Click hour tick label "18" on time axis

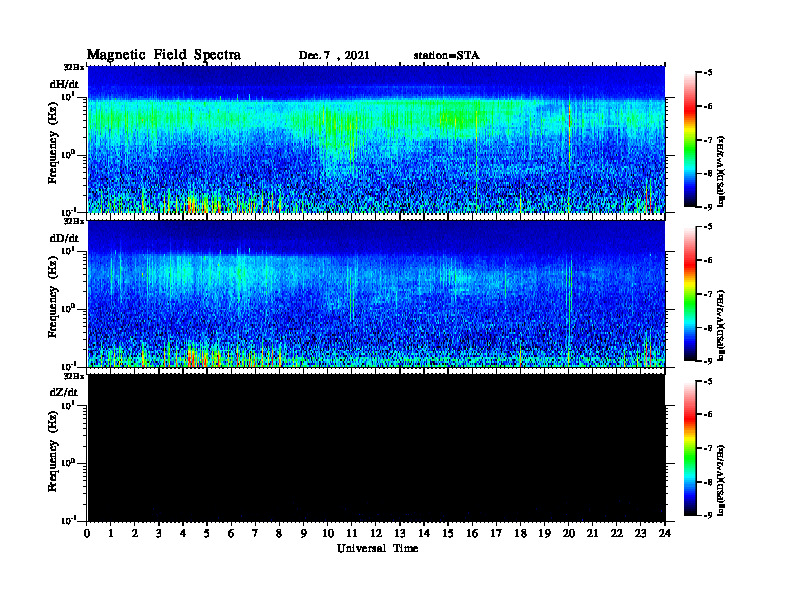(520, 533)
